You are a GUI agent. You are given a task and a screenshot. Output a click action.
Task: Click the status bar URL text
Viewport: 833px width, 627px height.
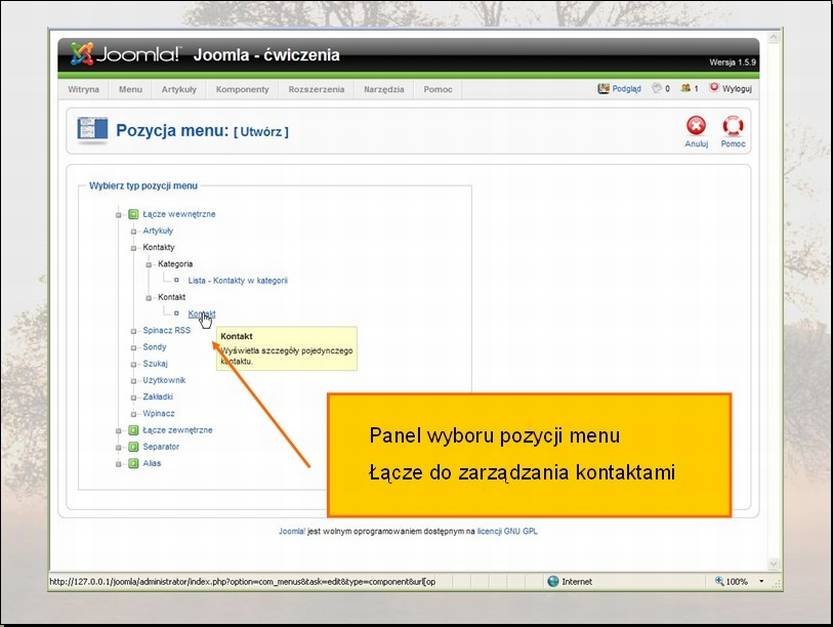(x=242, y=582)
